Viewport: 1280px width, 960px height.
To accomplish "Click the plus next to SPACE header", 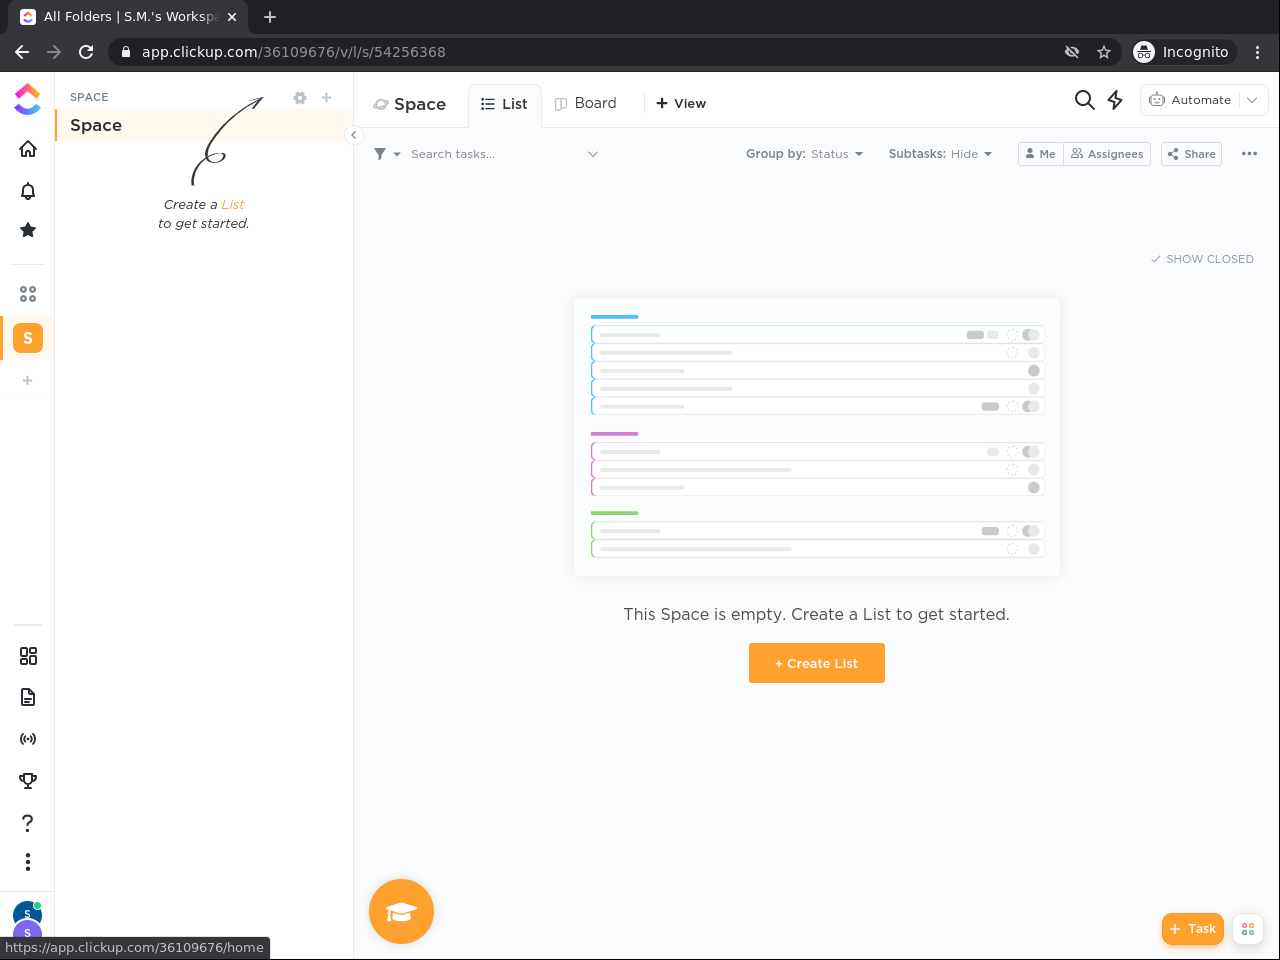I will pyautogui.click(x=326, y=98).
